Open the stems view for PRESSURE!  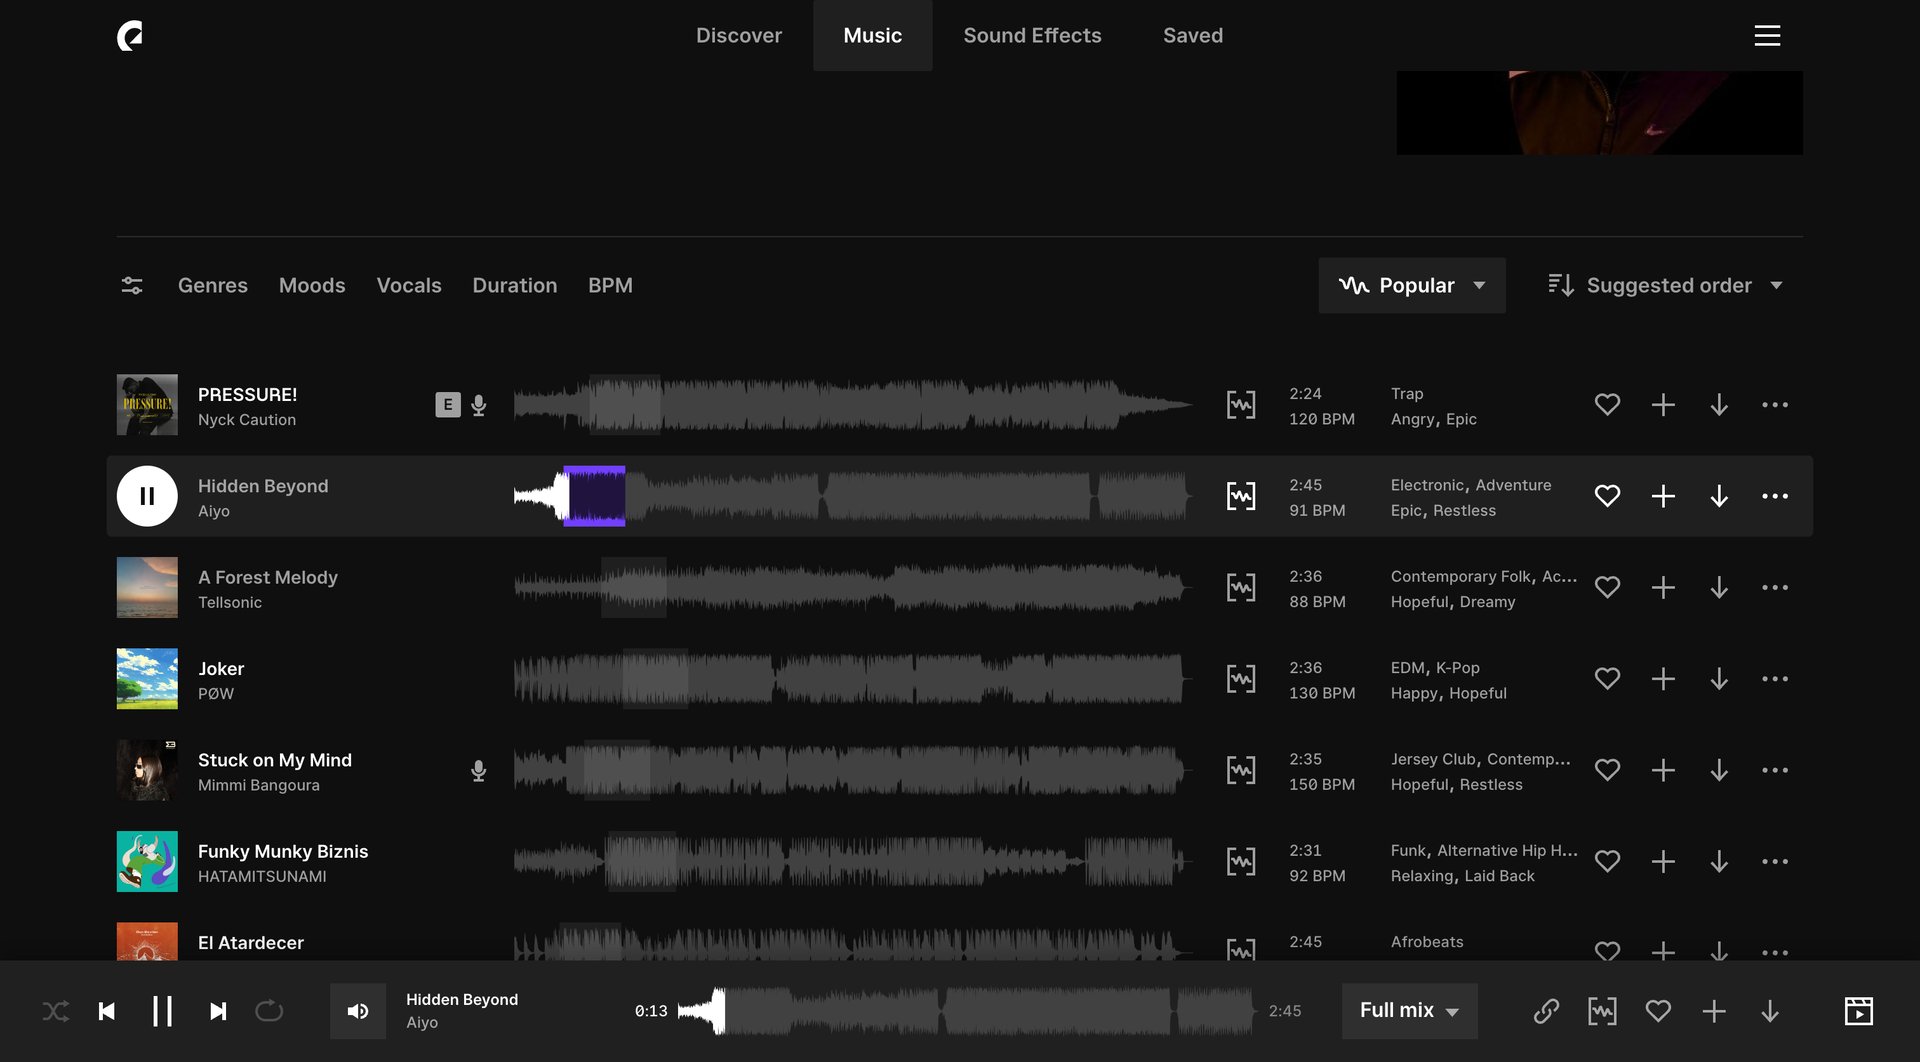click(1240, 404)
